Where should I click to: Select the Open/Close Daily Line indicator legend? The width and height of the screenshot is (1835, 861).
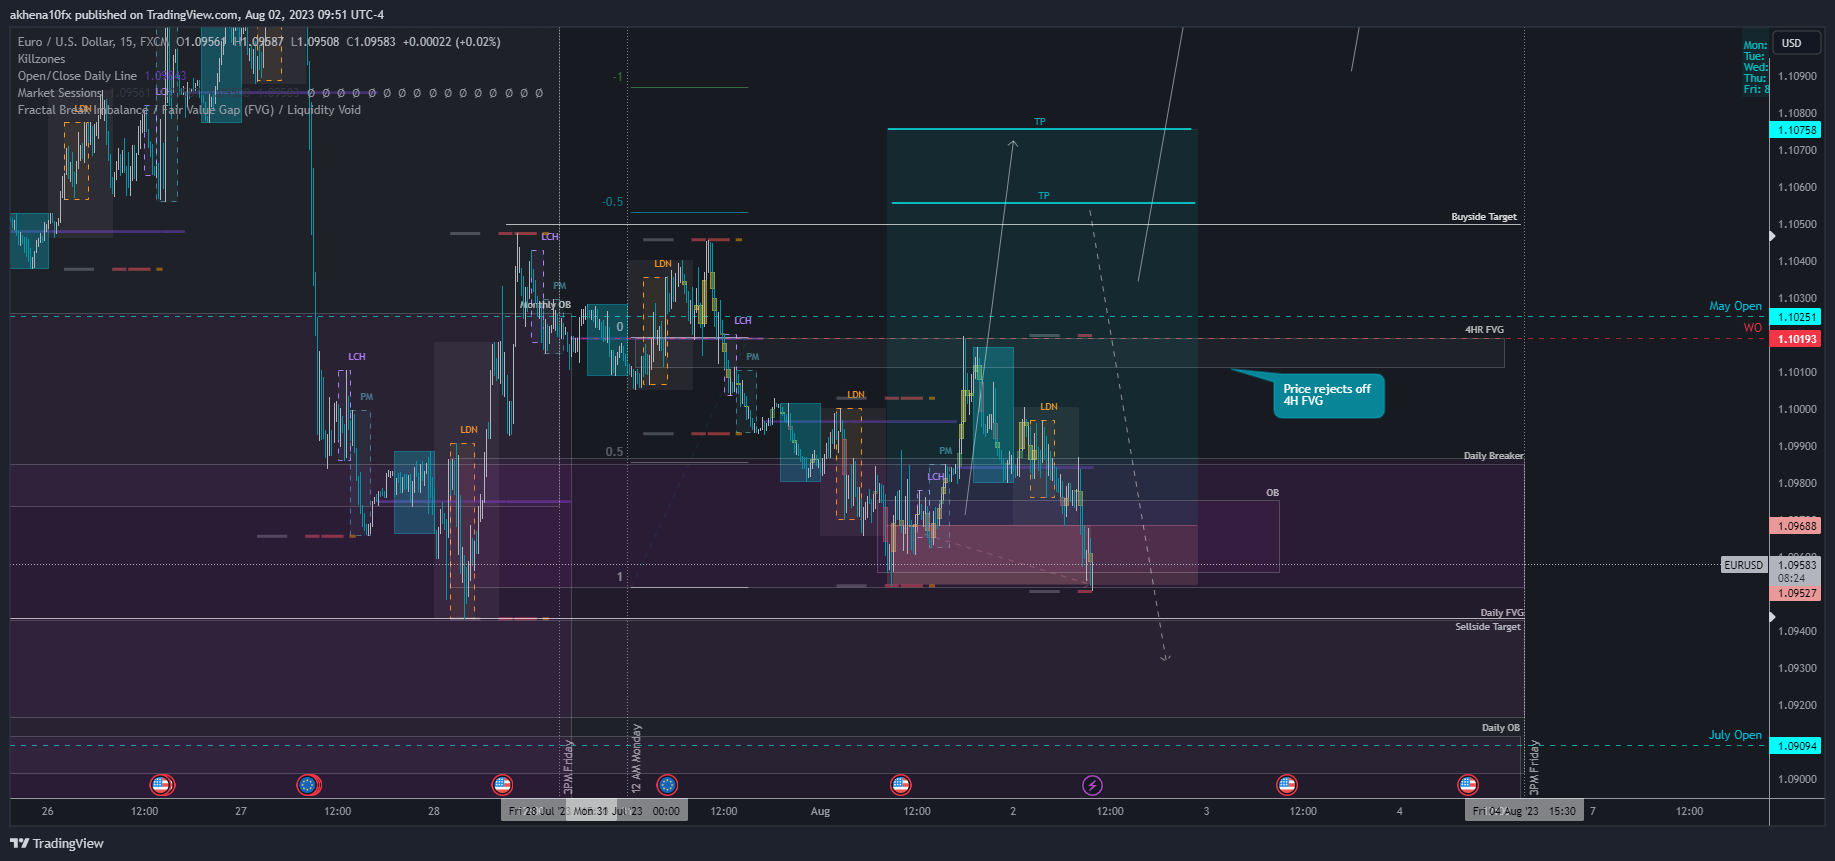coord(77,76)
